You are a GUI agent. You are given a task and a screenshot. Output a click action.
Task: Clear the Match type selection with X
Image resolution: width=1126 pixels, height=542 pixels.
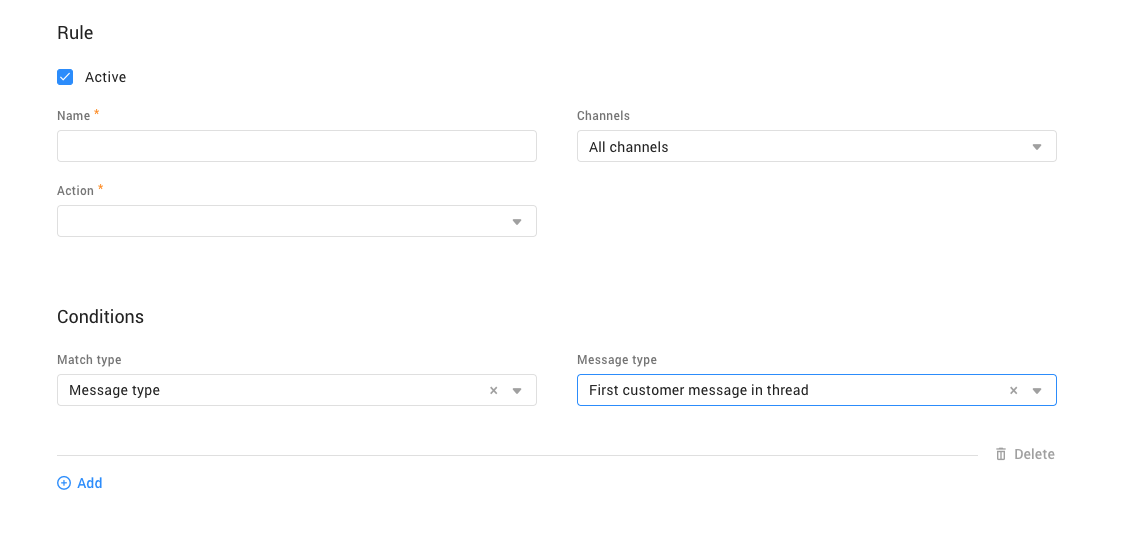pos(493,391)
